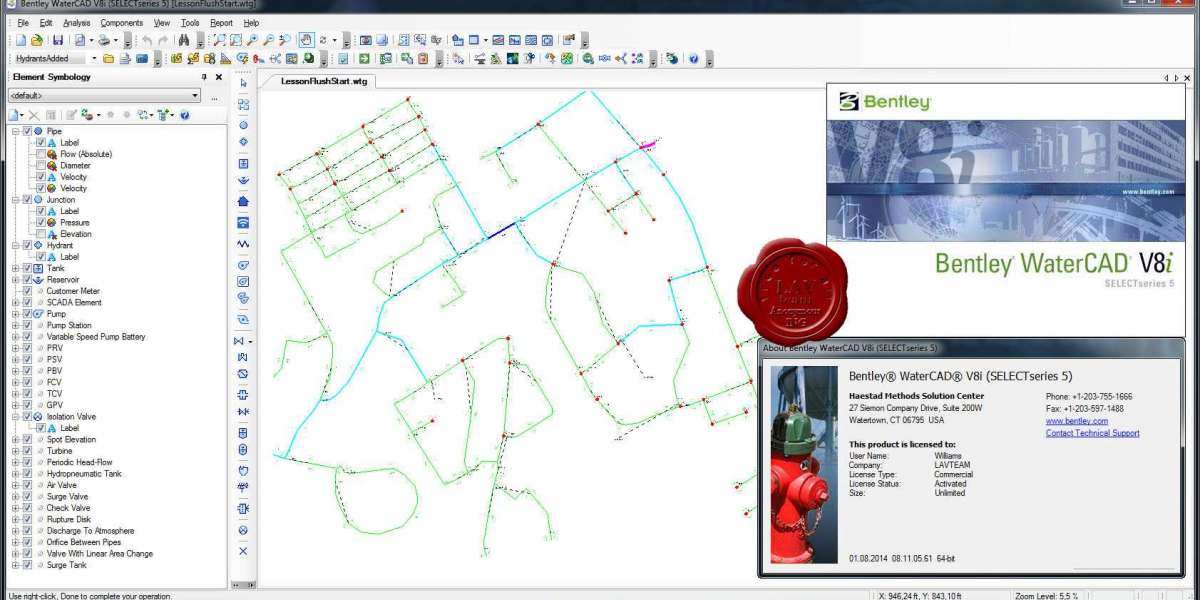Close the Element Symbology panel
1200x600 pixels.
217,77
